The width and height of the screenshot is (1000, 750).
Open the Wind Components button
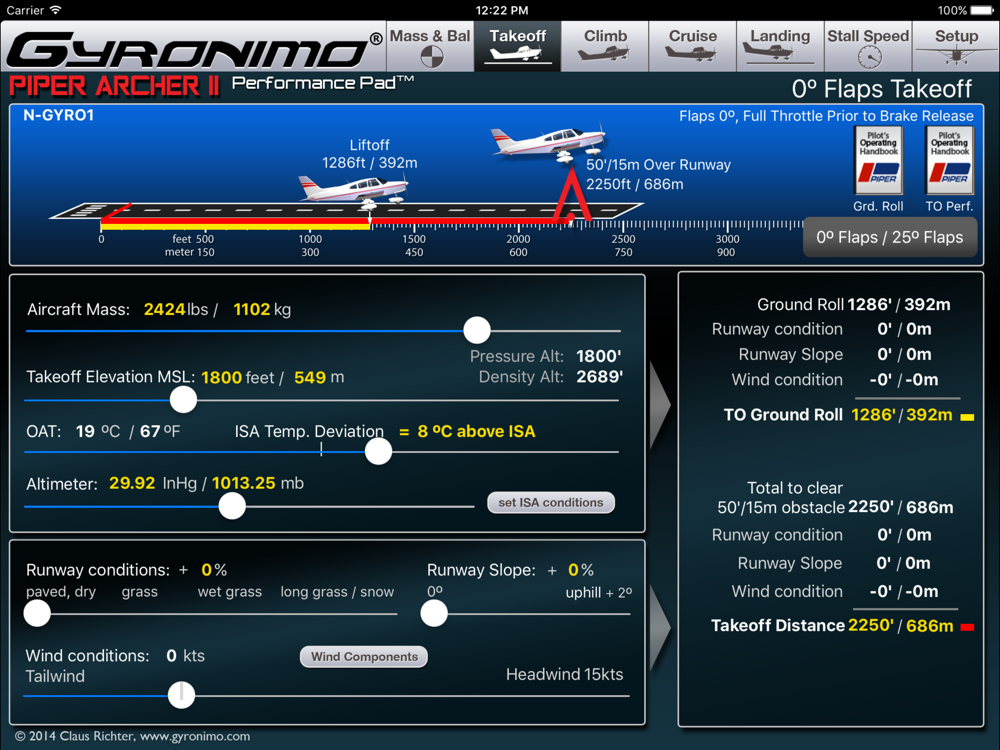coord(364,657)
